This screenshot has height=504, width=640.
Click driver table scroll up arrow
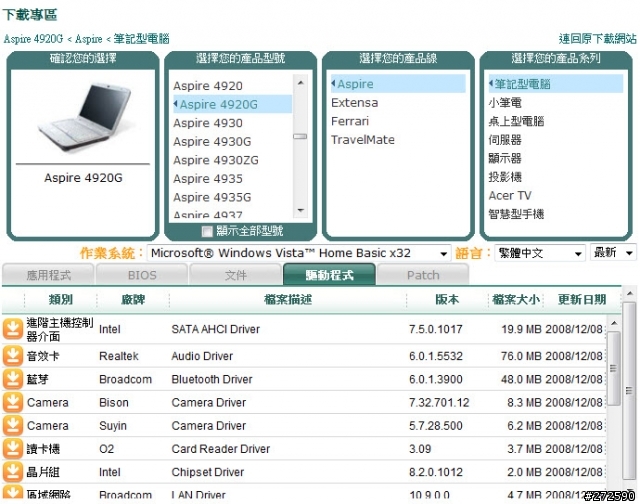coord(614,324)
